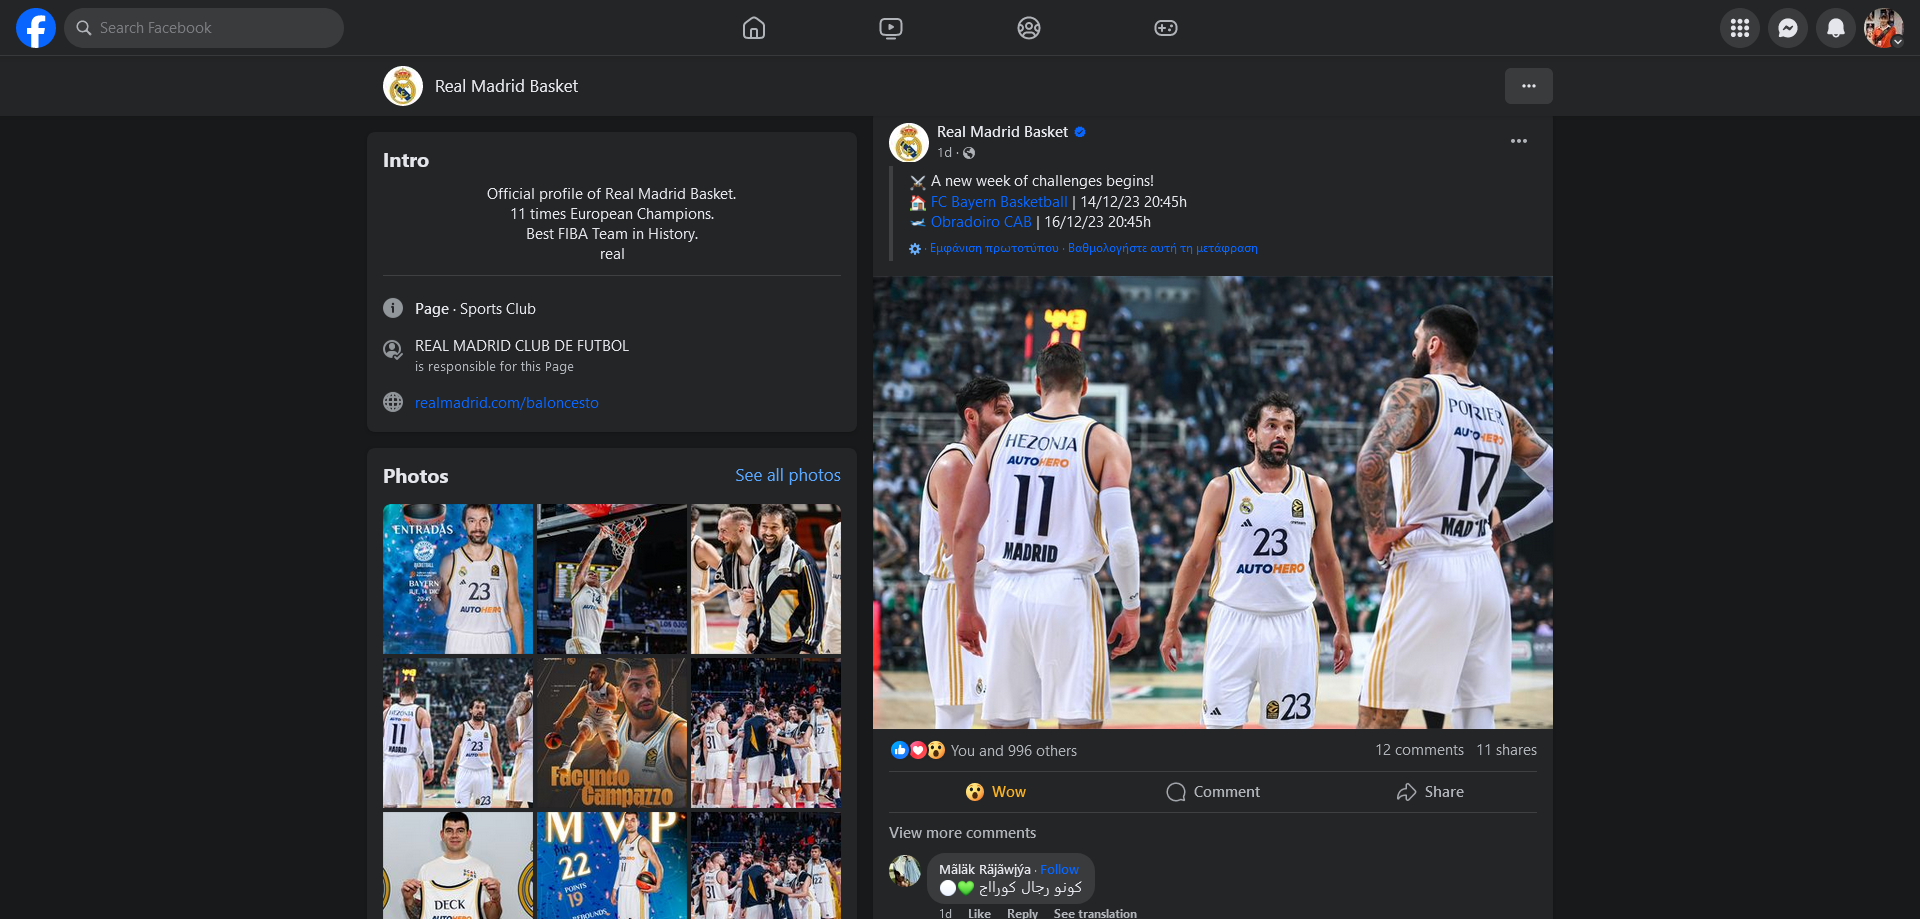Click the translation settings gear icon
This screenshot has width=1920, height=919.
pos(915,249)
